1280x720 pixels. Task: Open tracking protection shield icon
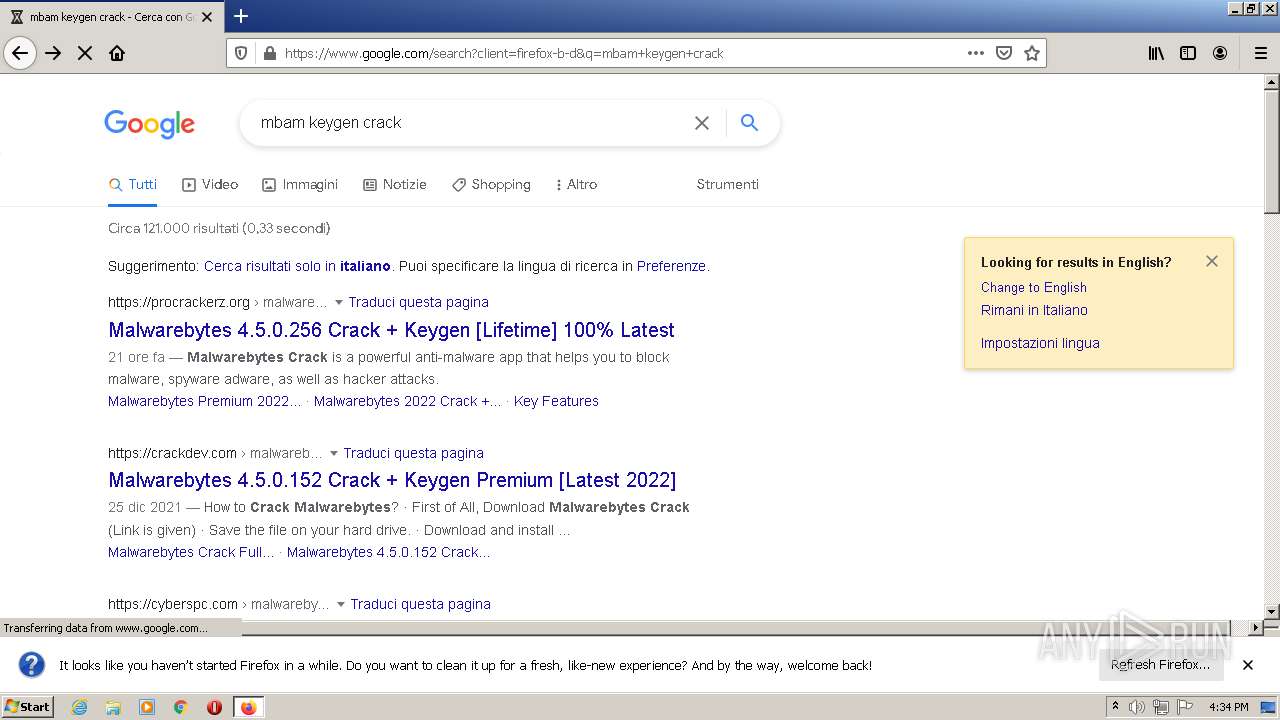pos(241,53)
